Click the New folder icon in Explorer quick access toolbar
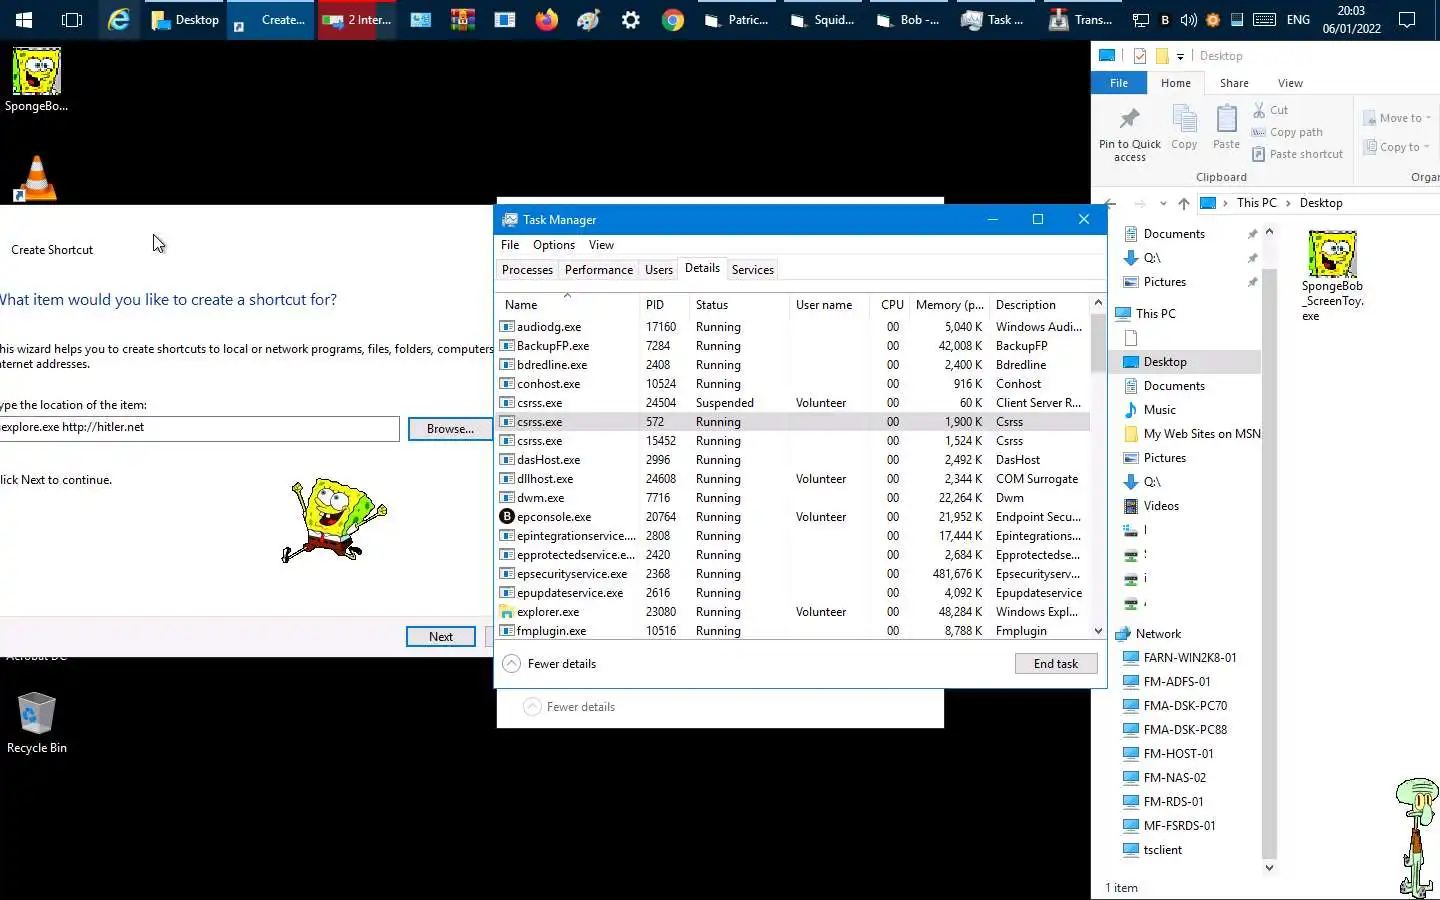The height and width of the screenshot is (900, 1440). pyautogui.click(x=1162, y=56)
